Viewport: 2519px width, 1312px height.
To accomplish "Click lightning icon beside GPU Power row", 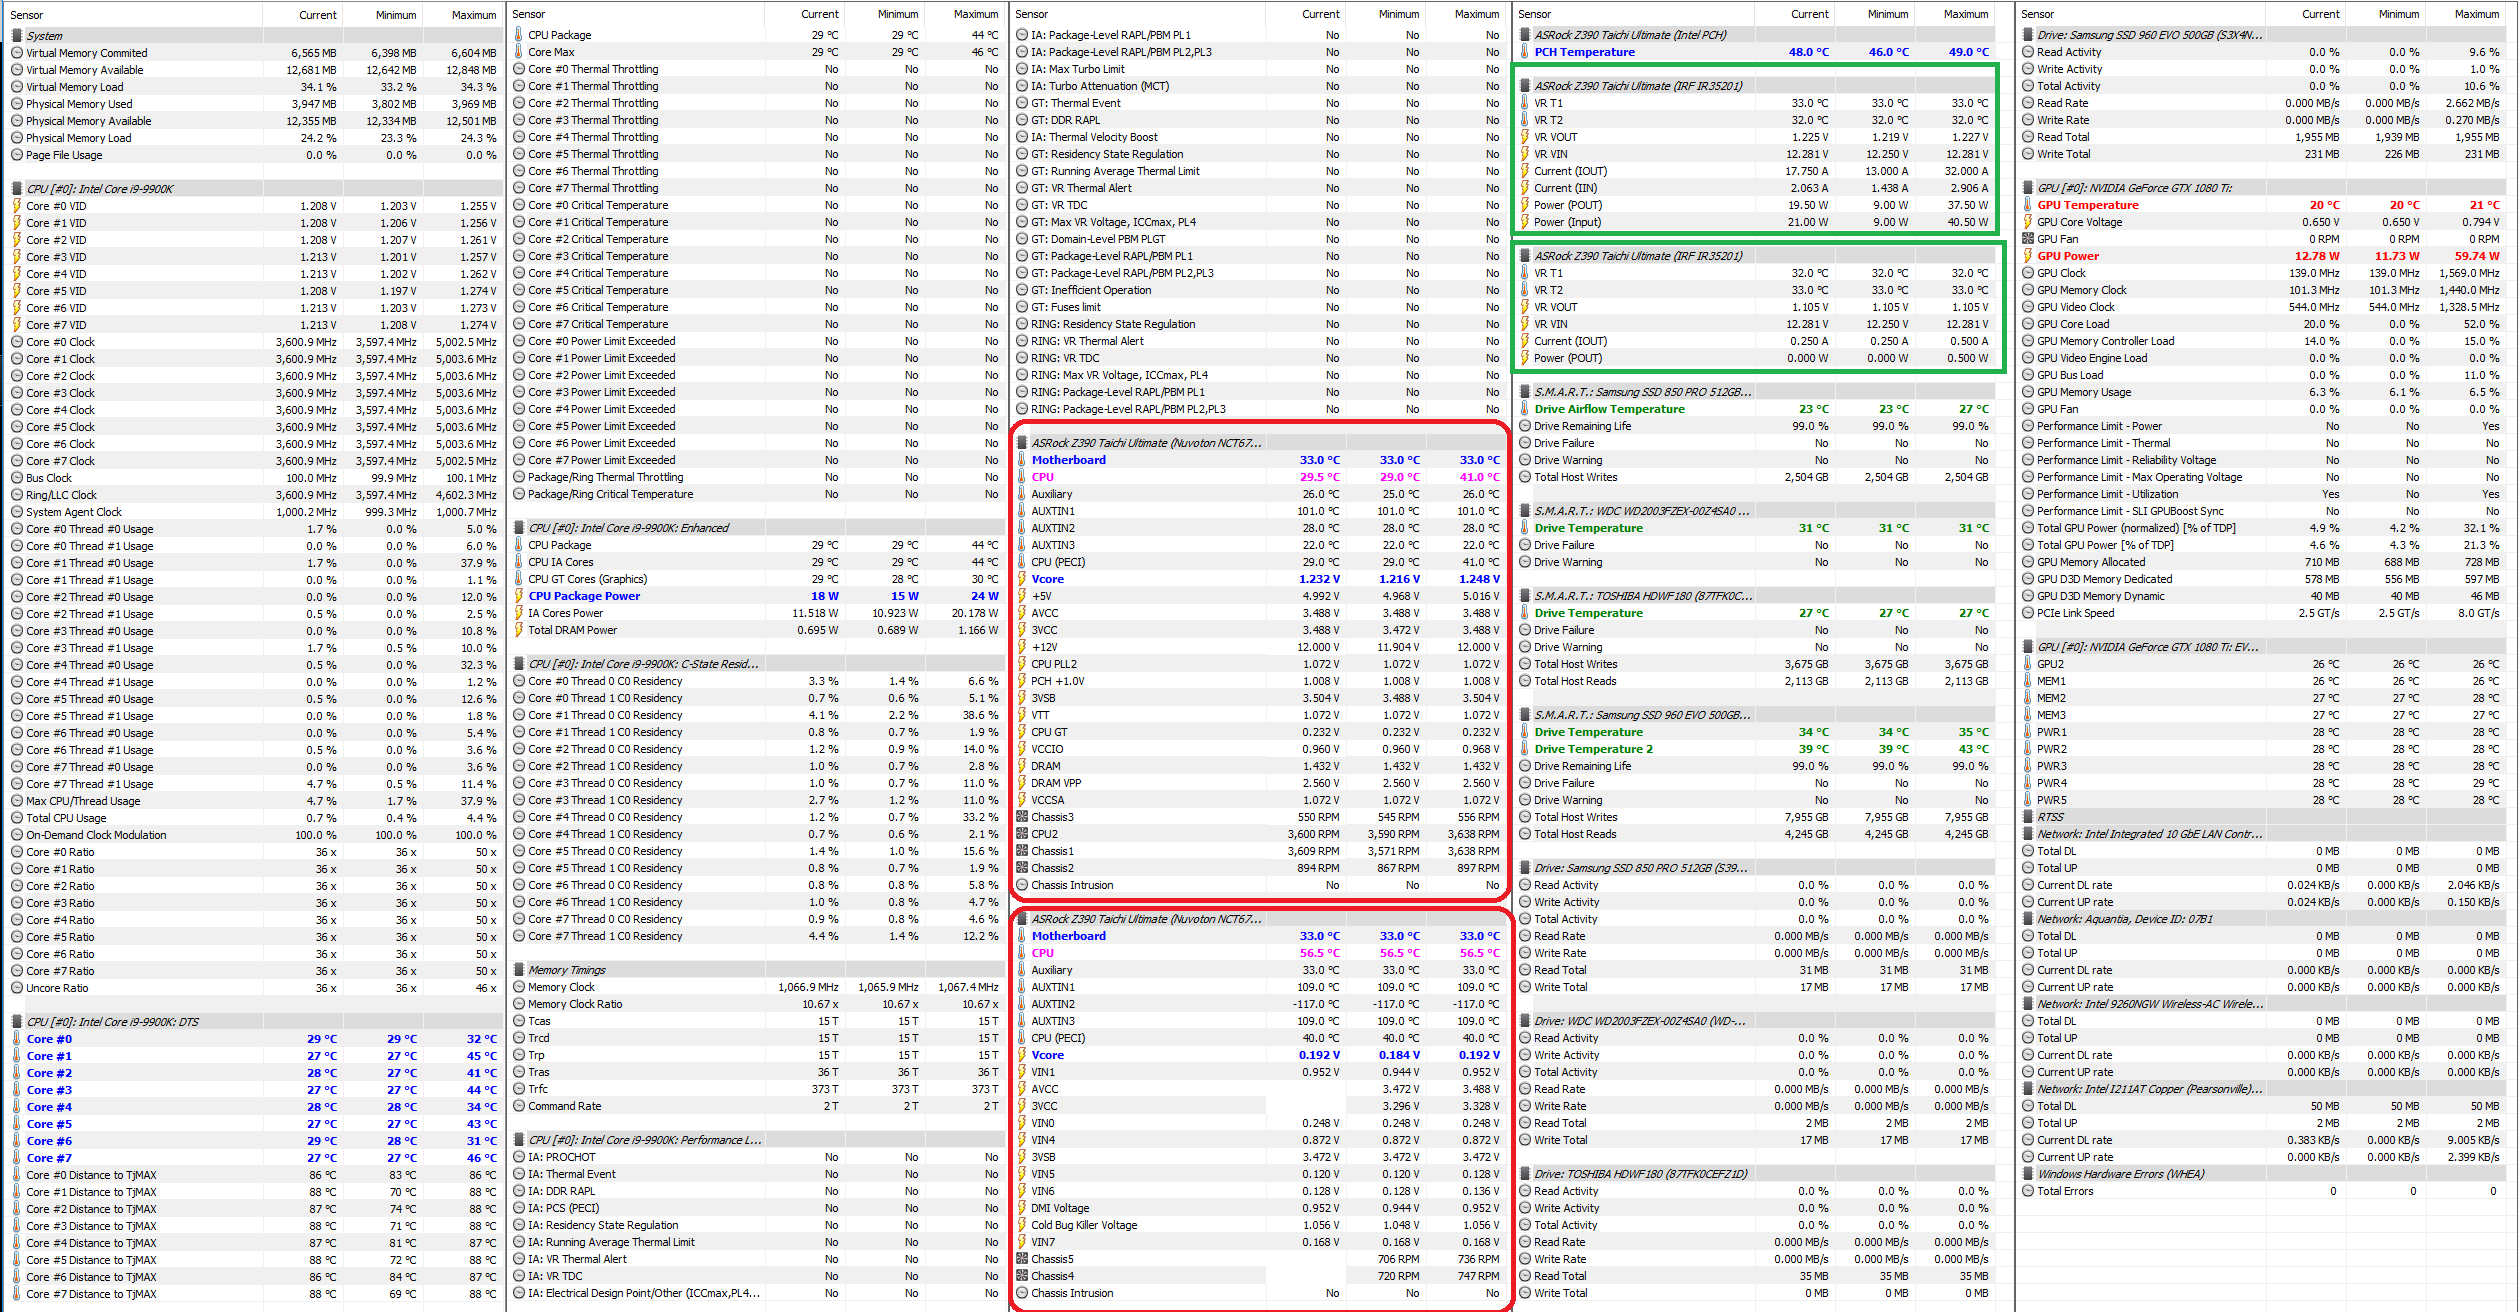I will click(2027, 256).
